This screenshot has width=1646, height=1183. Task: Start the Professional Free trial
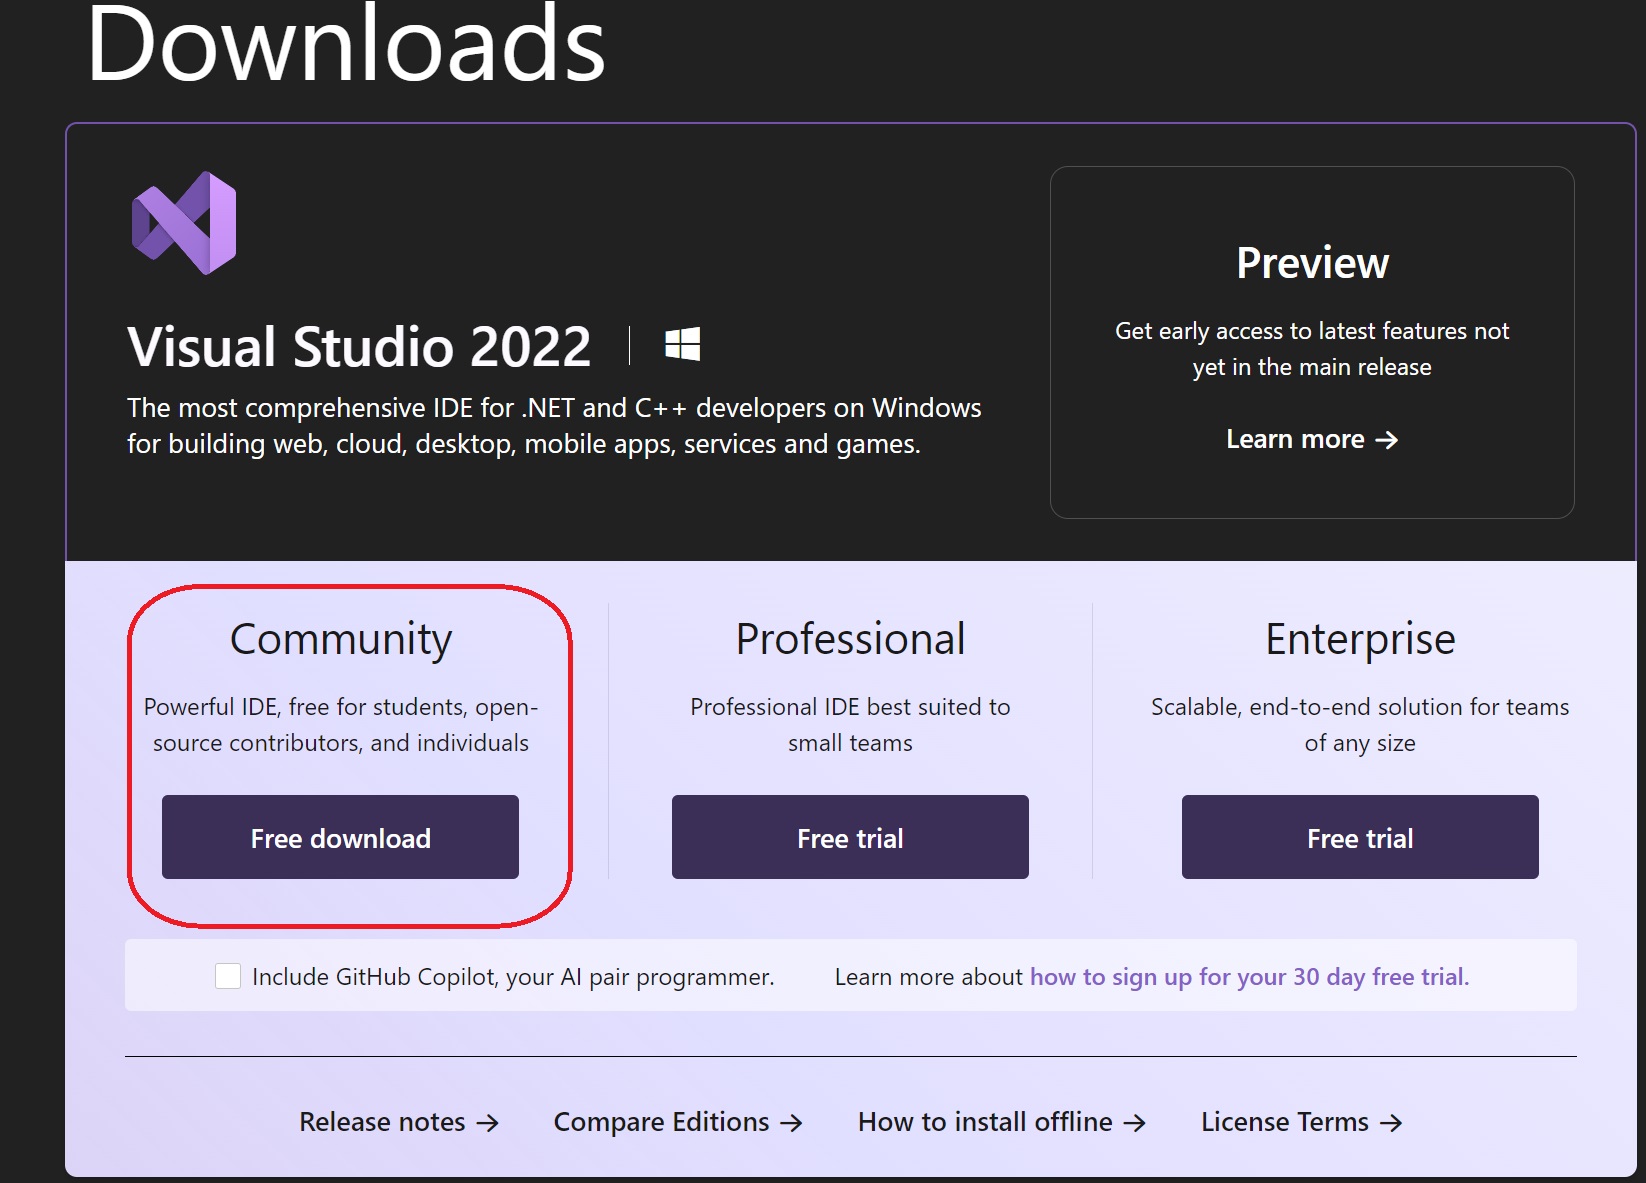pos(850,837)
